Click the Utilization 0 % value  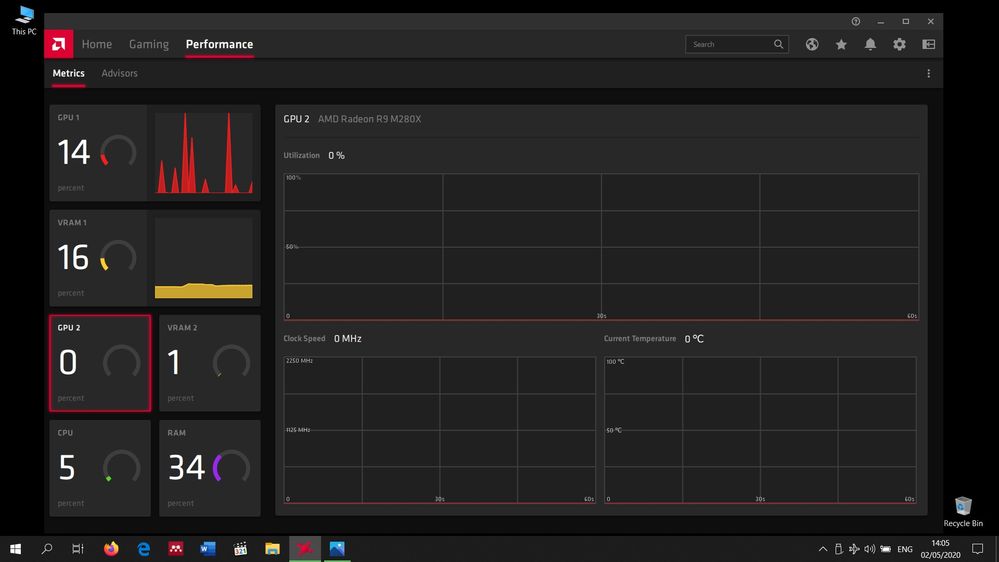point(336,155)
